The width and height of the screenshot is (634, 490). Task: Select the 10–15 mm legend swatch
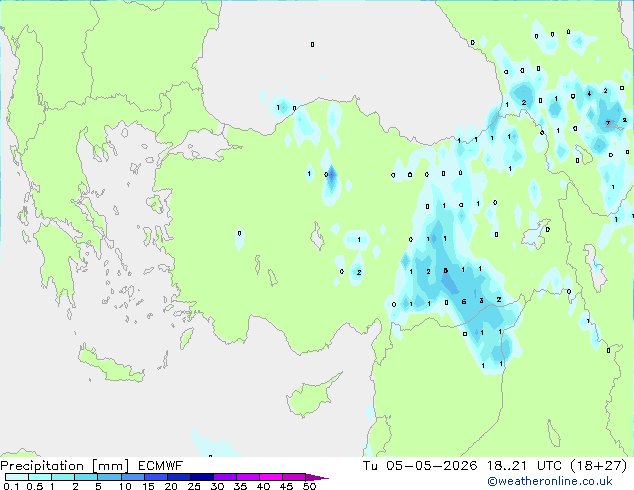coord(132,477)
